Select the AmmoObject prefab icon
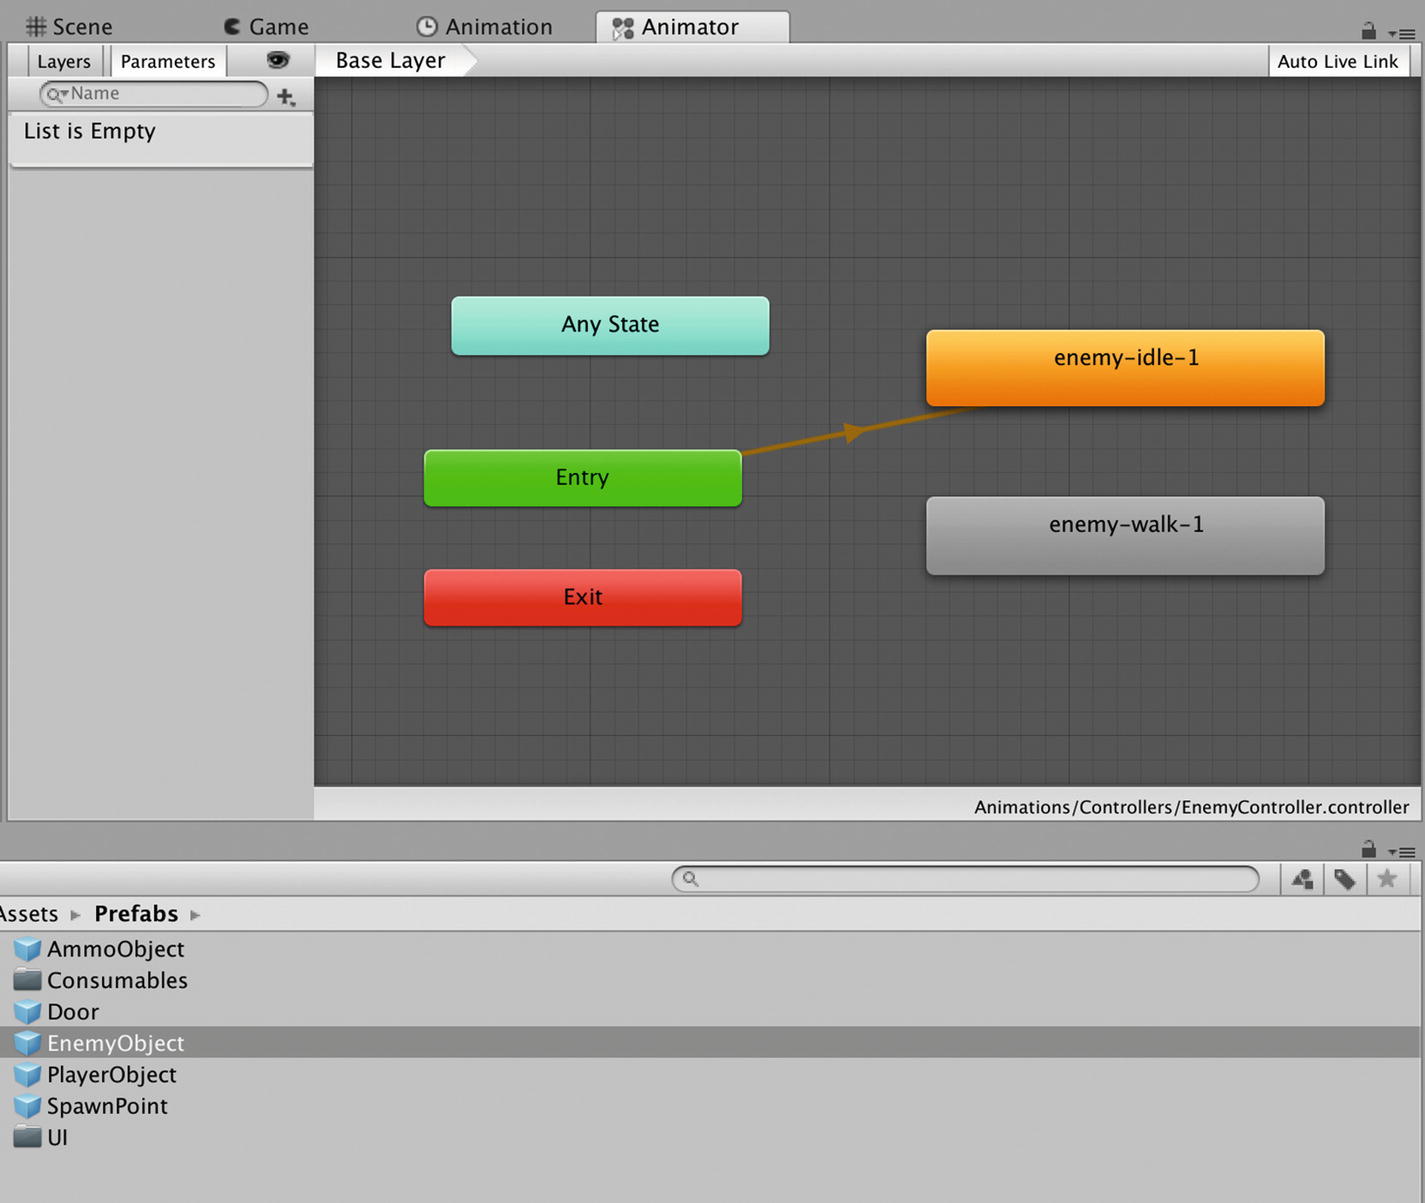Image resolution: width=1425 pixels, height=1203 pixels. click(x=27, y=948)
